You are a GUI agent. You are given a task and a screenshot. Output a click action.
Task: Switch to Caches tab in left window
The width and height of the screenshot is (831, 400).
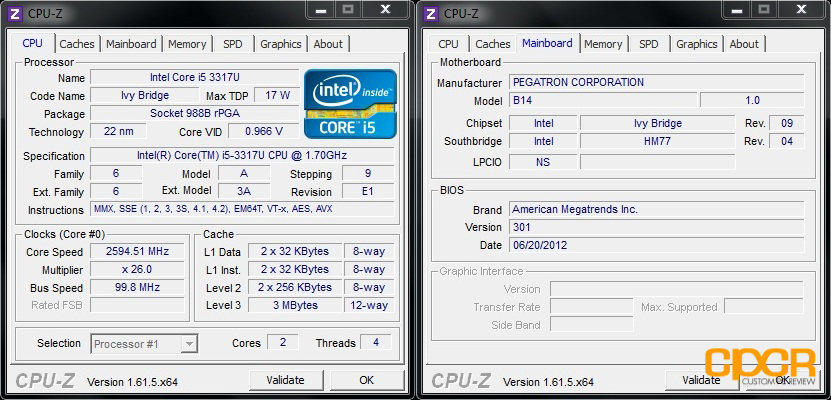pyautogui.click(x=77, y=44)
